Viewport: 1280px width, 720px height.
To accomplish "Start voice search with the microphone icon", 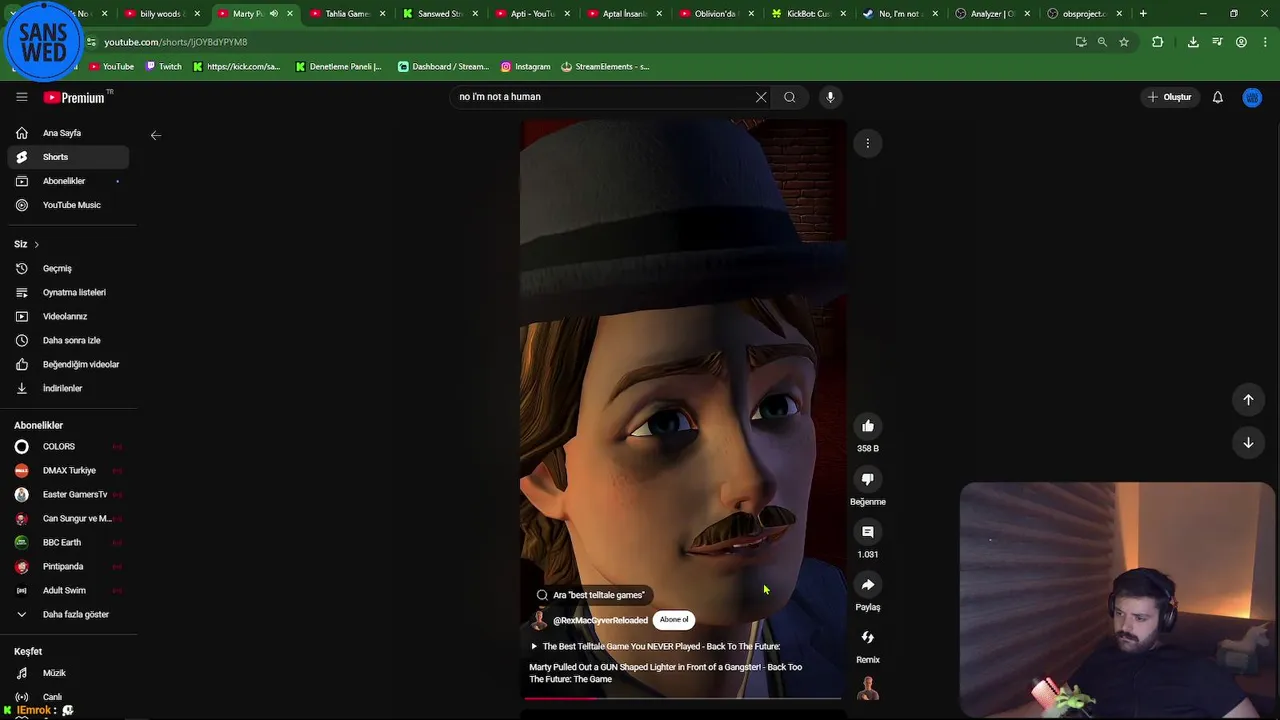I will (x=830, y=97).
